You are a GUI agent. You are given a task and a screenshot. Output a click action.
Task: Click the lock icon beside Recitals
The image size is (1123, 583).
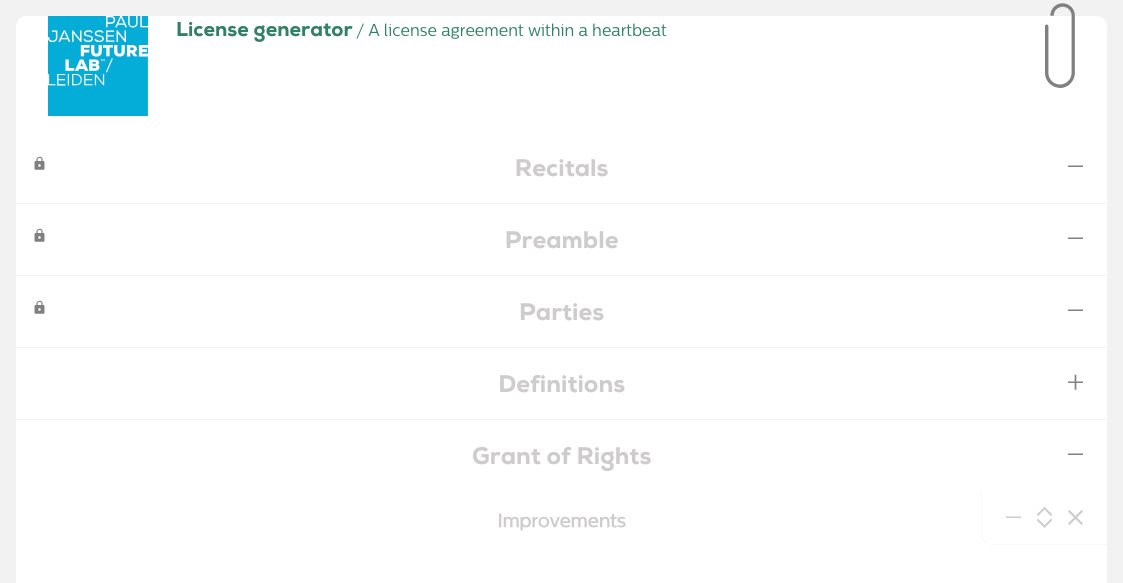tap(39, 164)
